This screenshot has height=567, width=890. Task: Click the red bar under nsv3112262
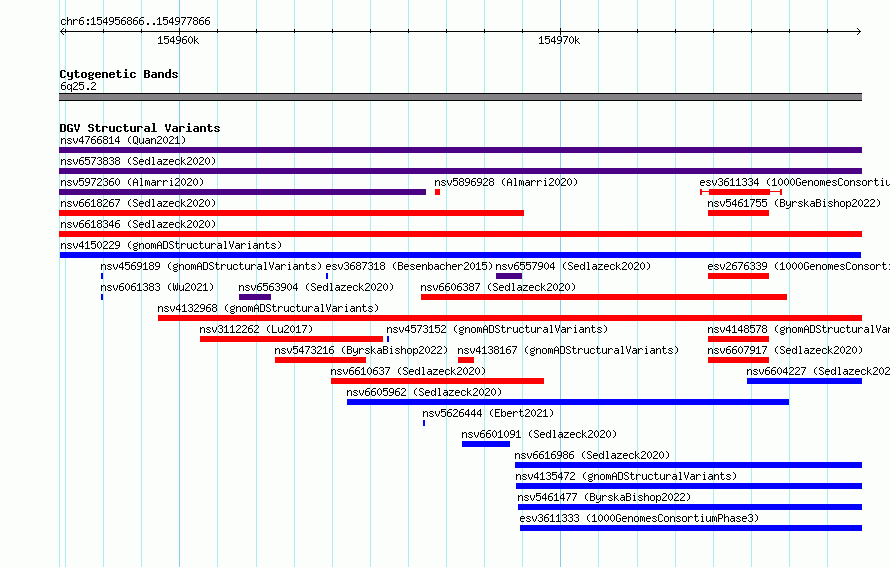point(291,339)
